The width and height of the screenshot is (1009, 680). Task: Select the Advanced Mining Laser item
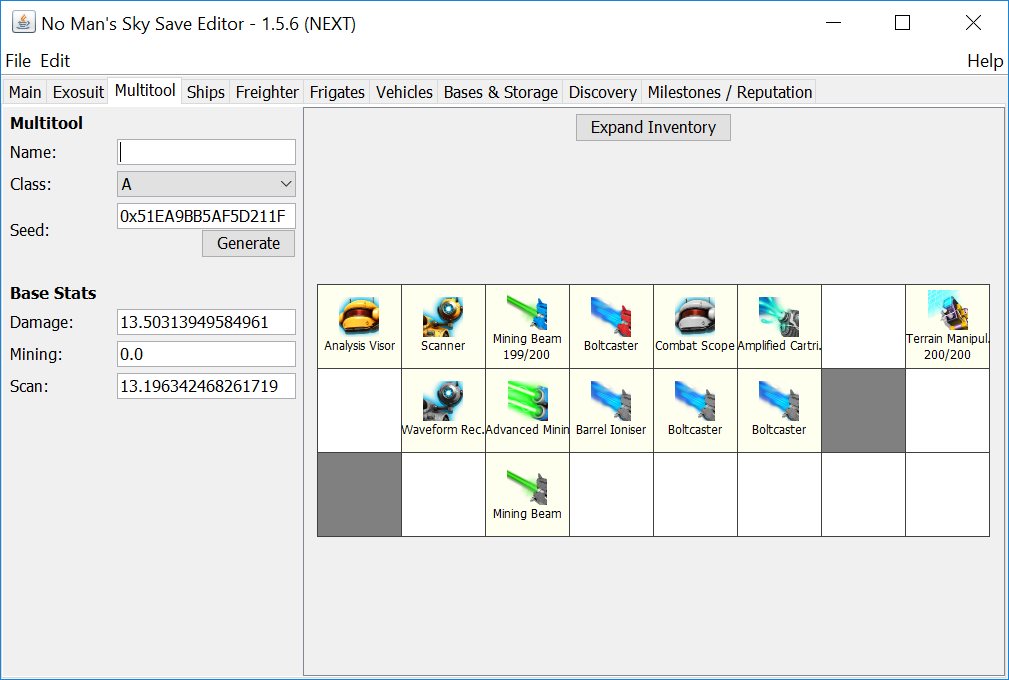coord(527,410)
